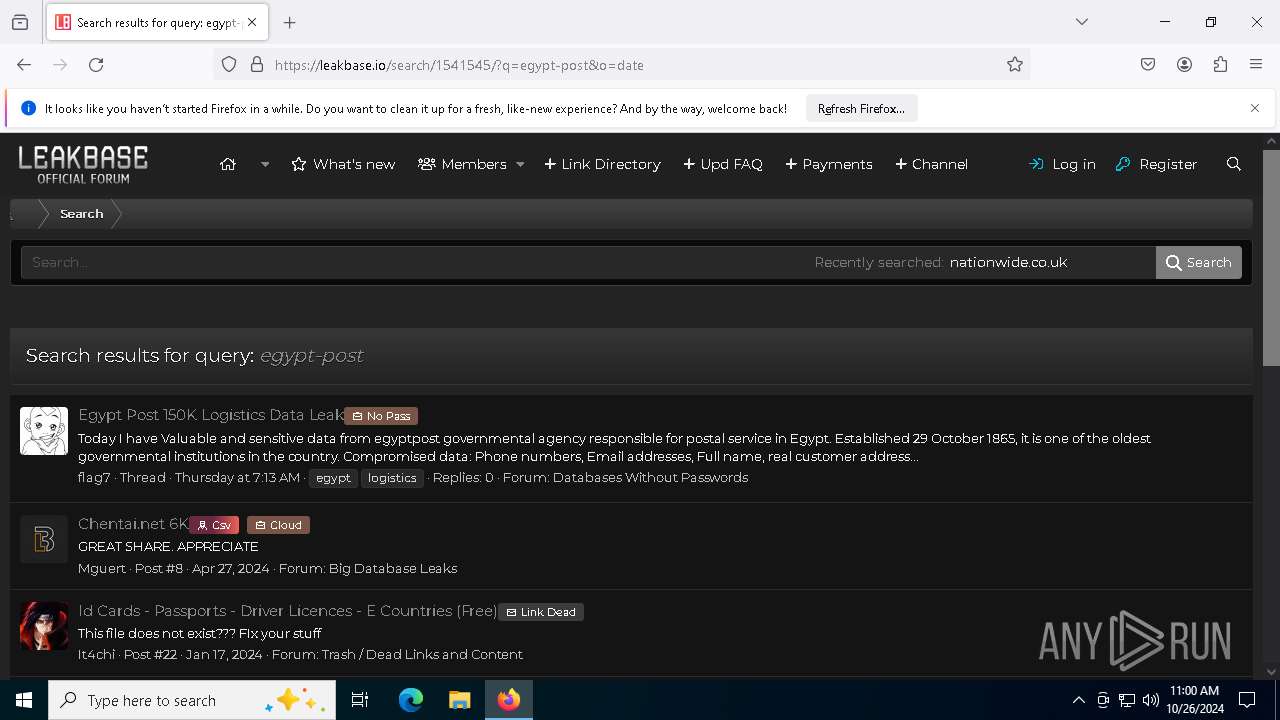Launch Microsoft Edge from taskbar
The height and width of the screenshot is (720, 1280).
(411, 700)
